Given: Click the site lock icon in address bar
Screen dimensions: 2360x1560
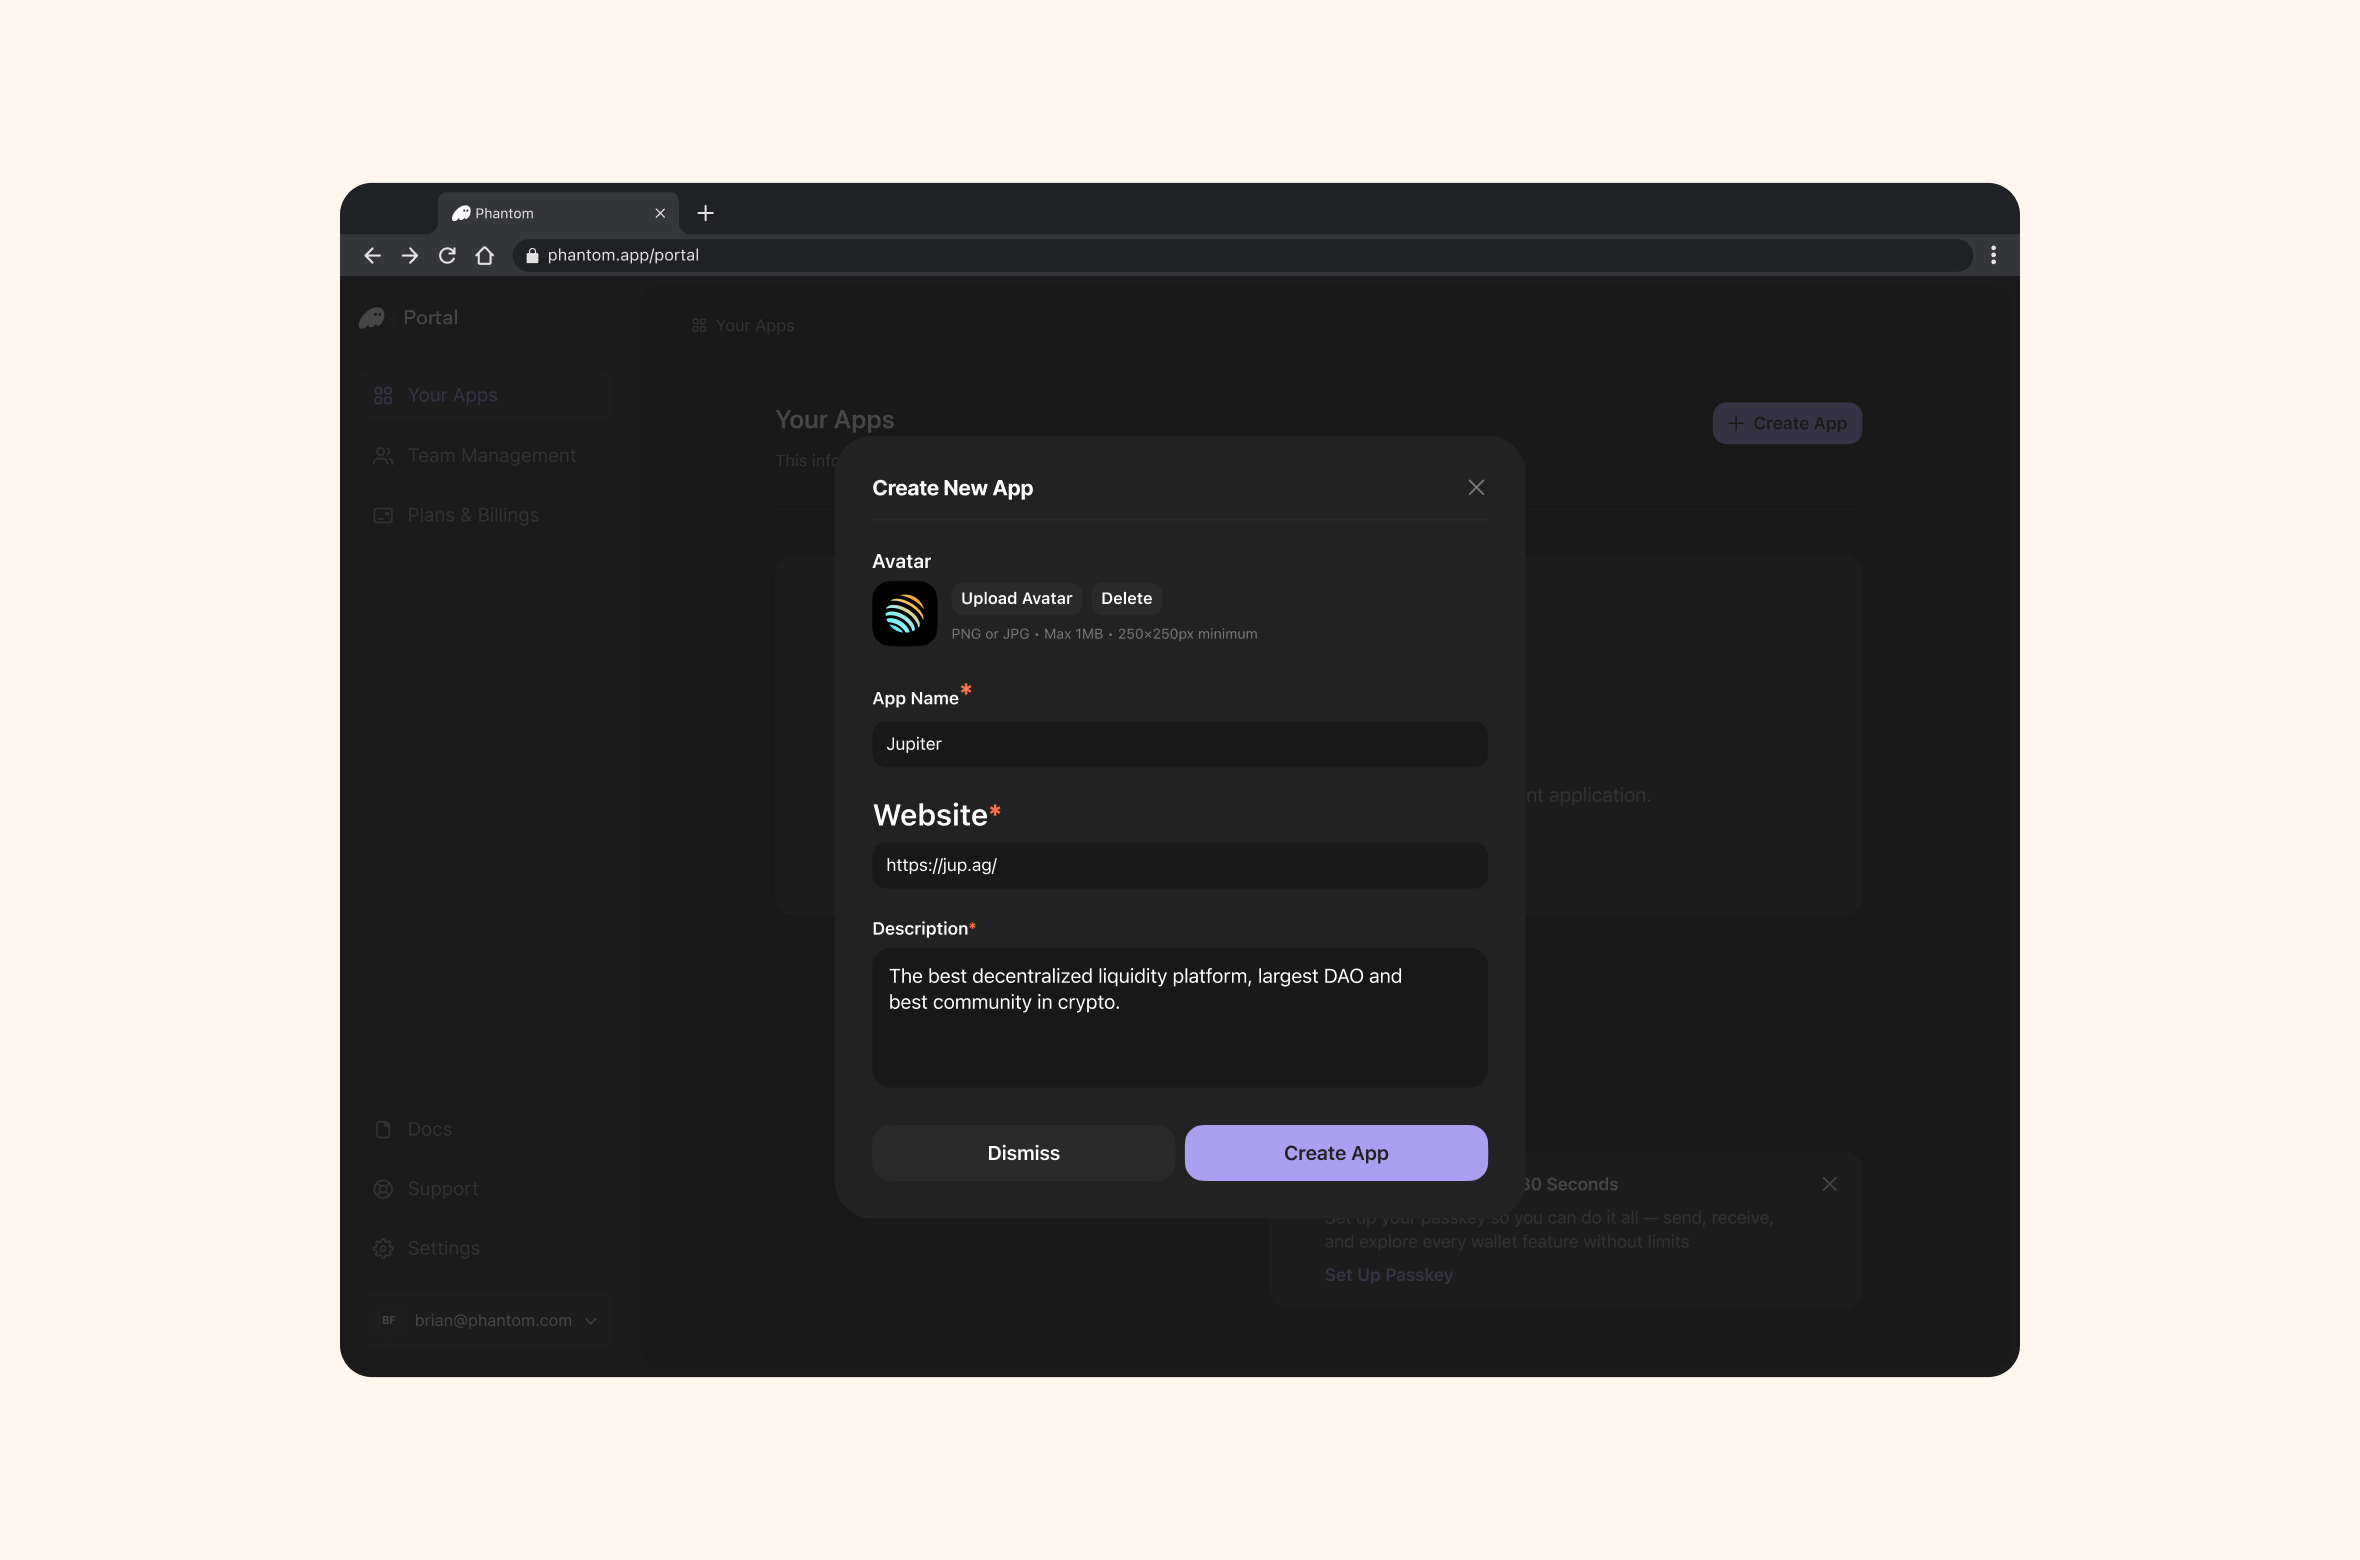Looking at the screenshot, I should click(532, 256).
